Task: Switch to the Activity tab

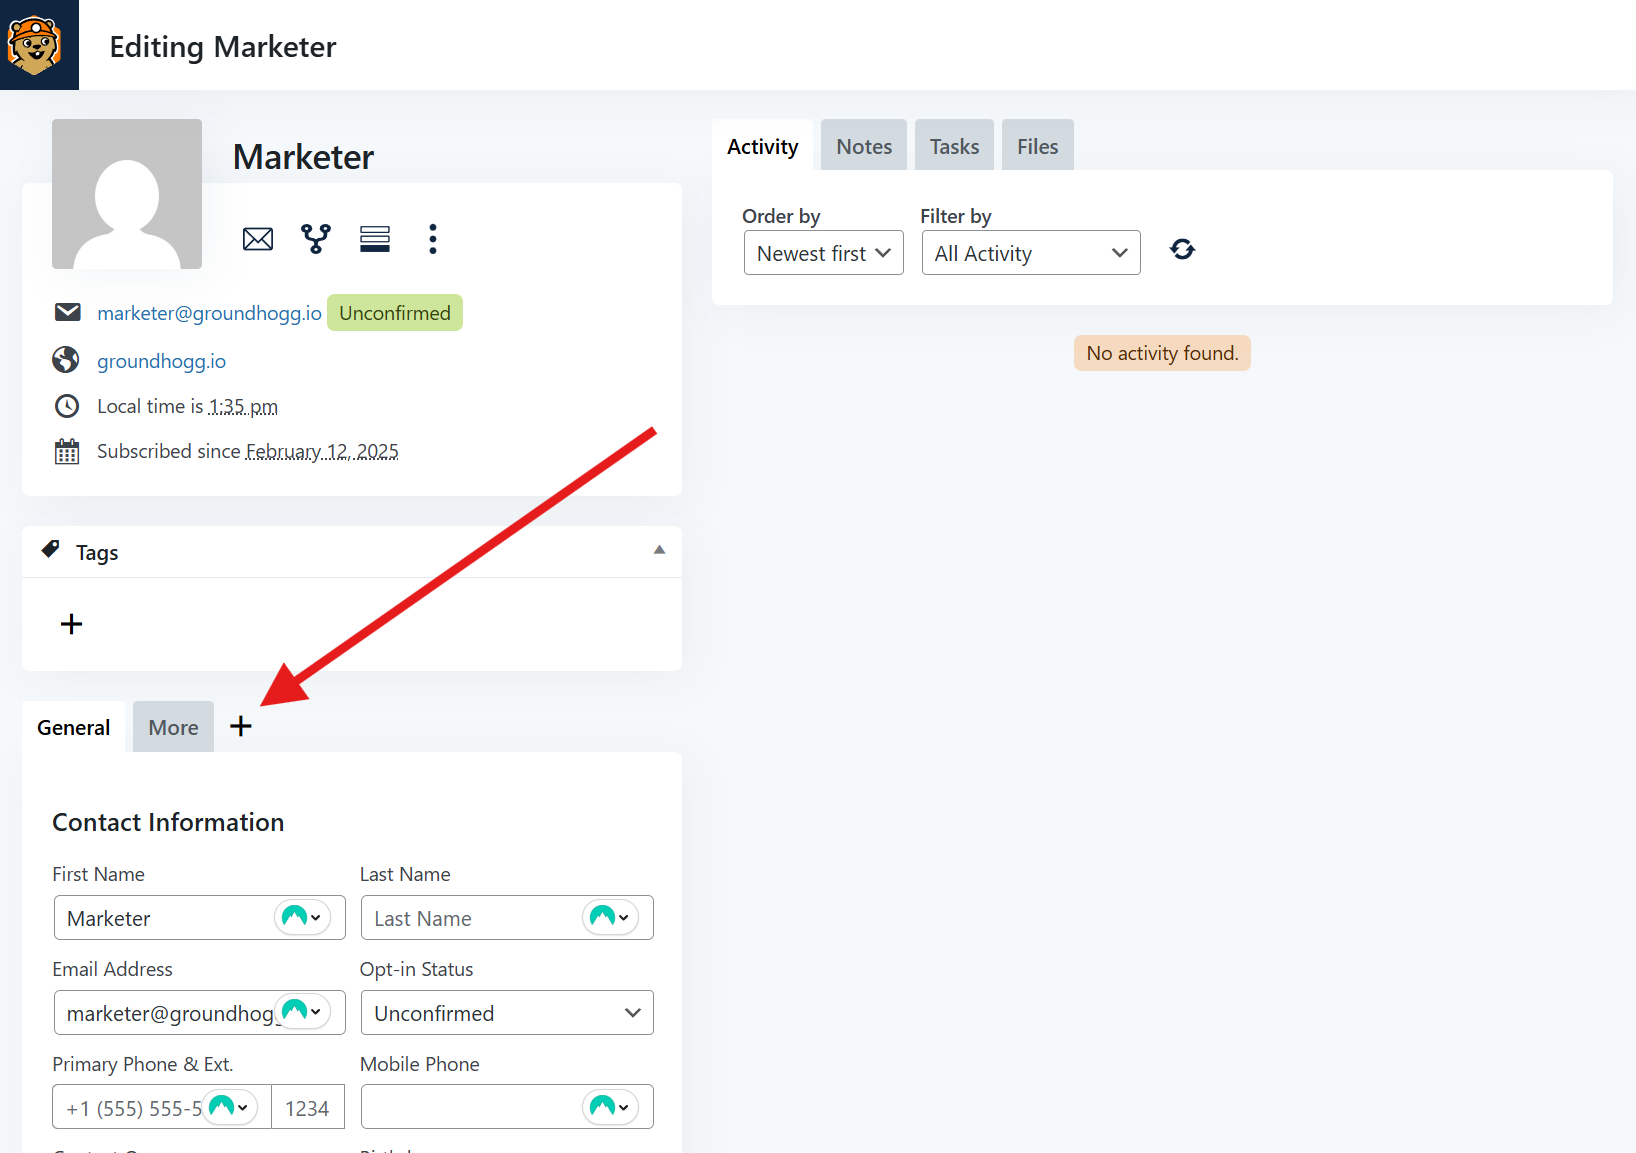Action: tap(763, 146)
